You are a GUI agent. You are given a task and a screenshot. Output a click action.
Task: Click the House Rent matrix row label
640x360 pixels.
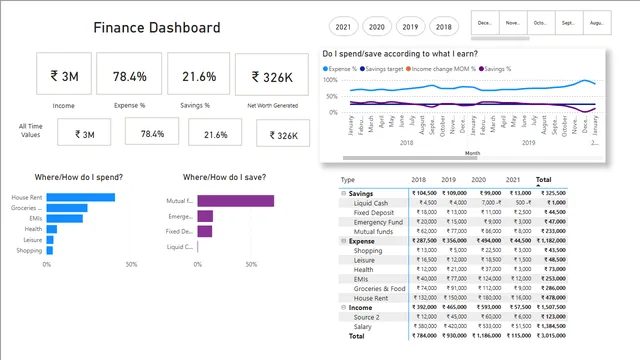371,298
